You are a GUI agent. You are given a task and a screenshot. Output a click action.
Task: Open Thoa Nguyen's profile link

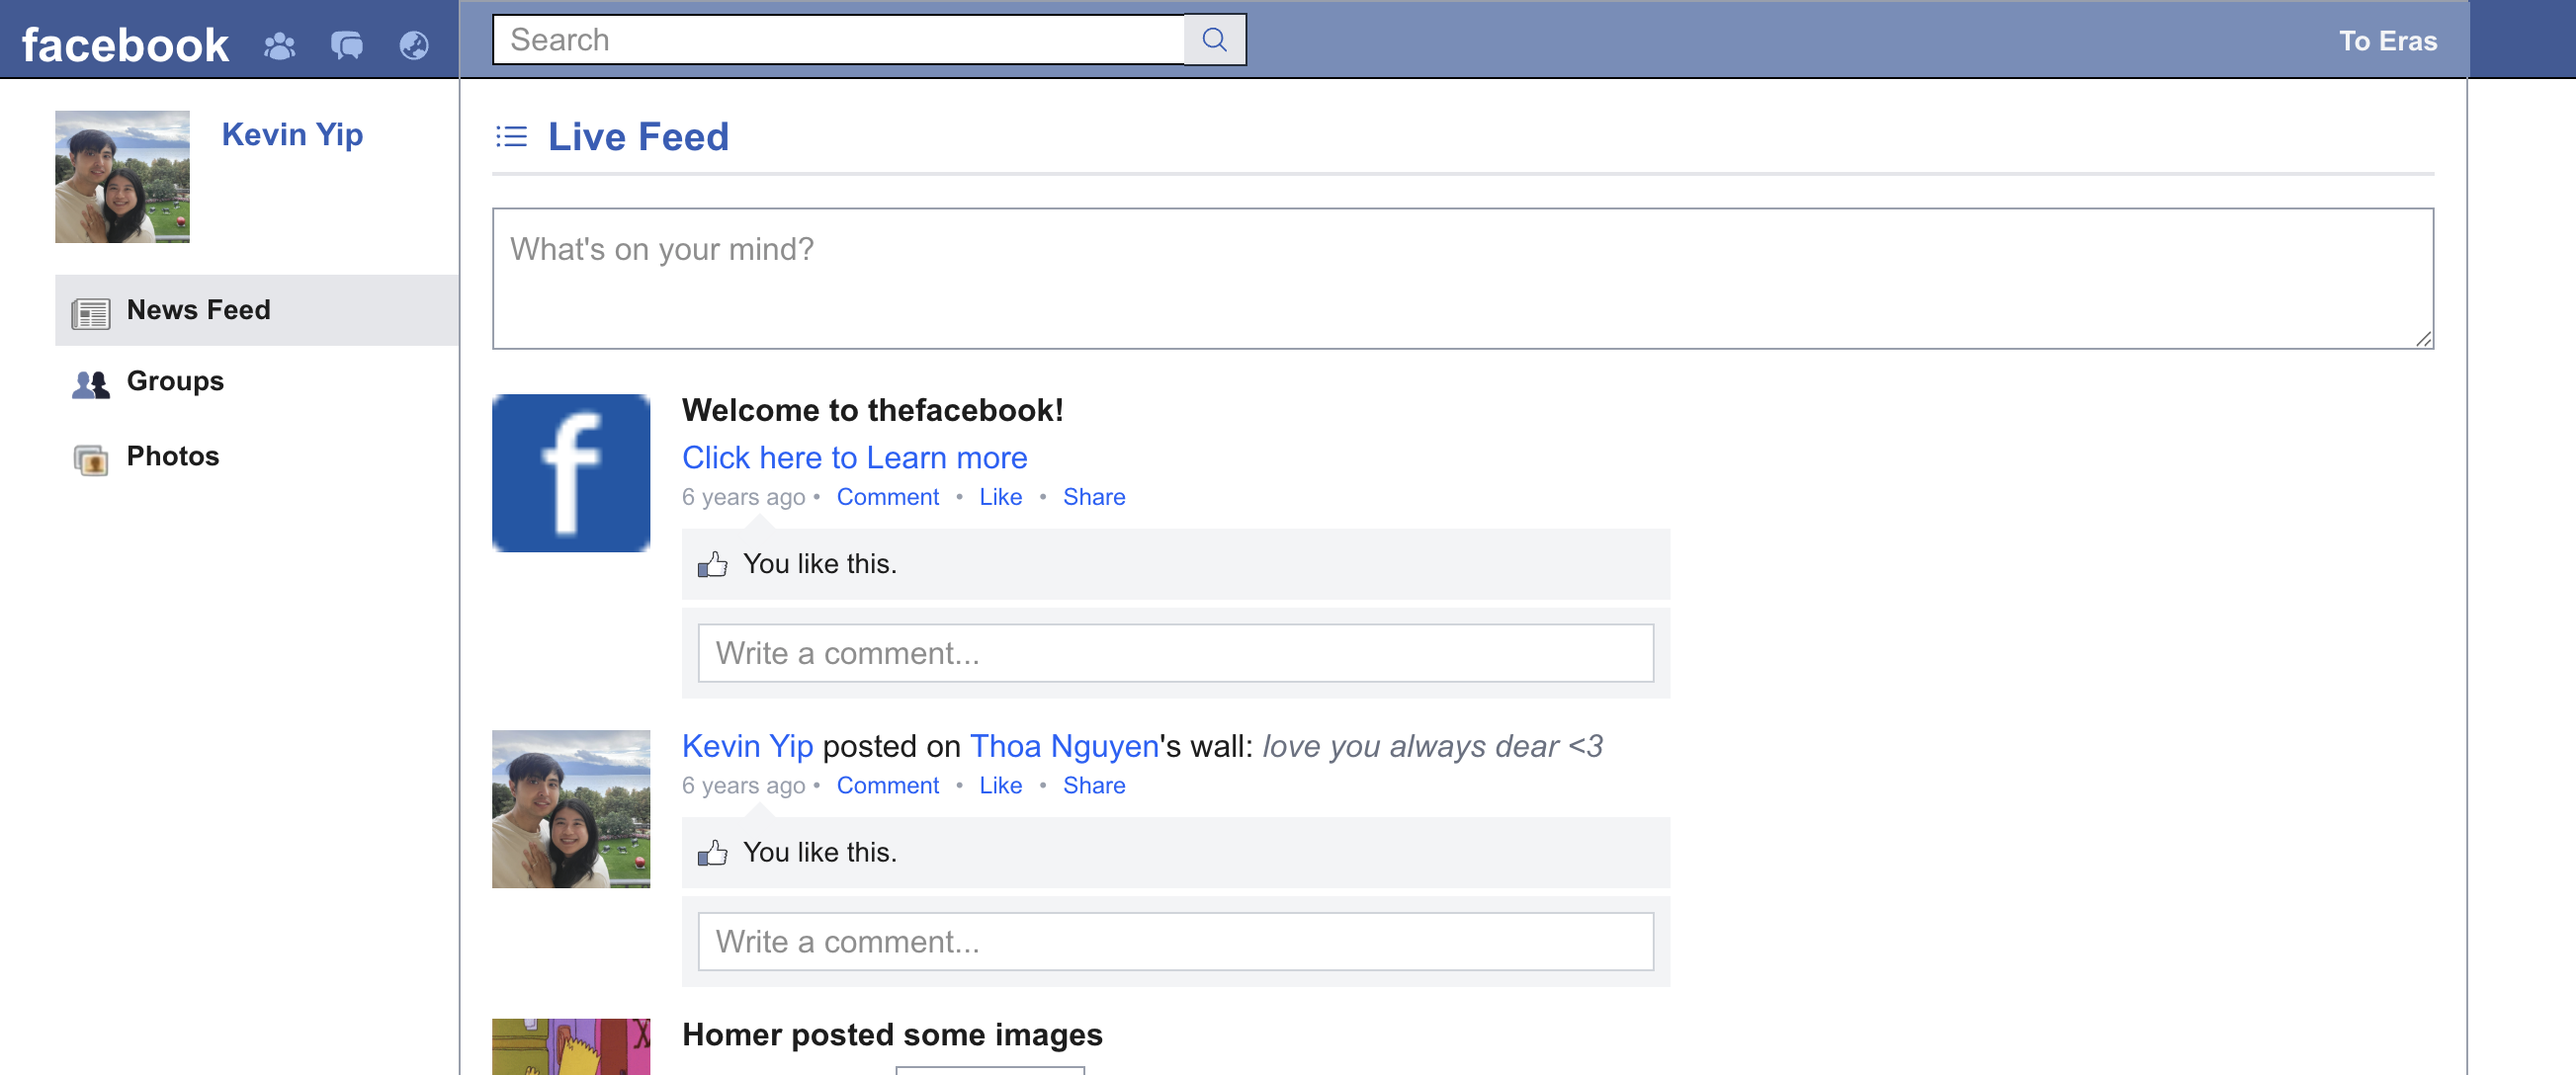[1064, 746]
